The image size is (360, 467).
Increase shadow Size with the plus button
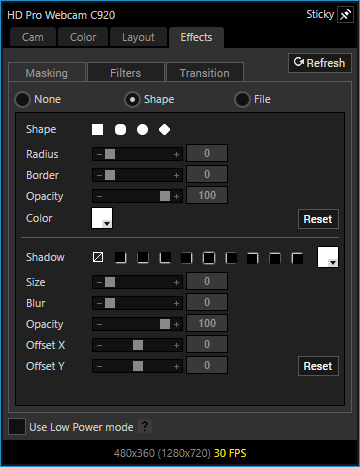click(176, 282)
